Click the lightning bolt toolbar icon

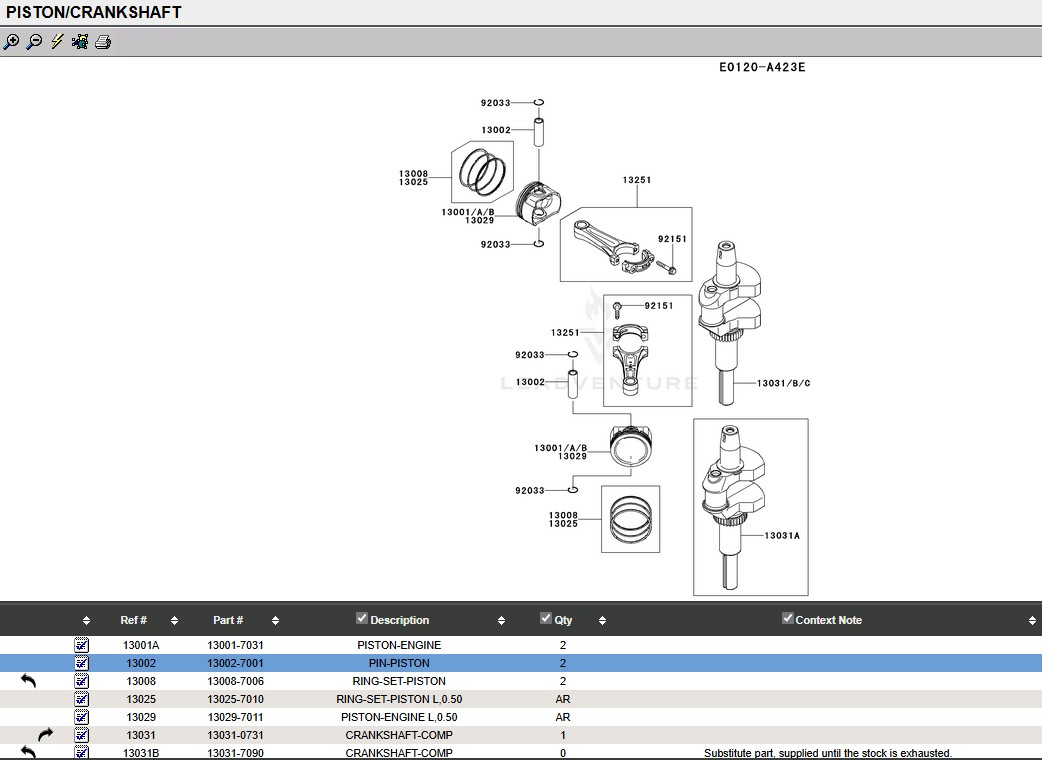57,42
